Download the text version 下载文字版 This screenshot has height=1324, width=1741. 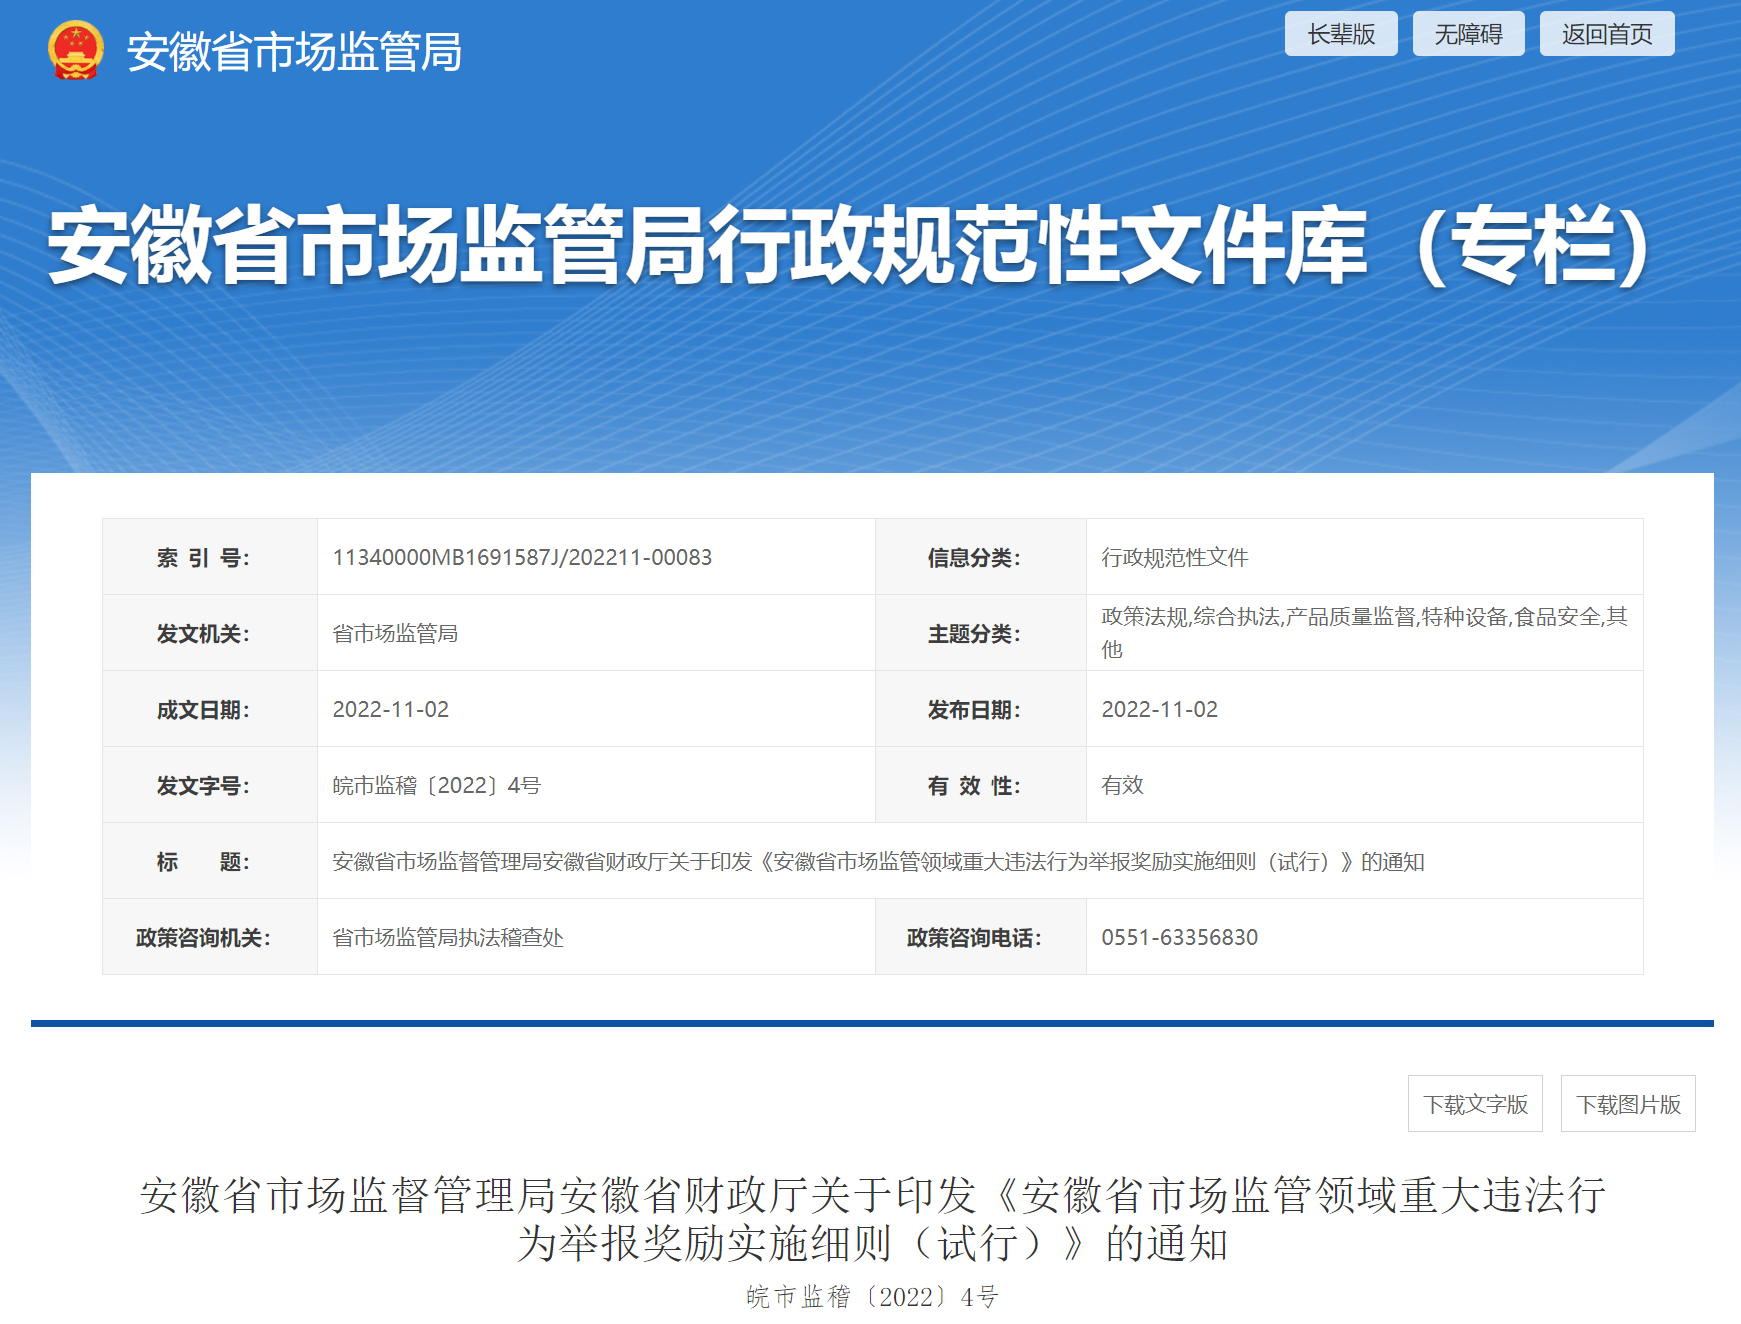tap(1475, 1104)
